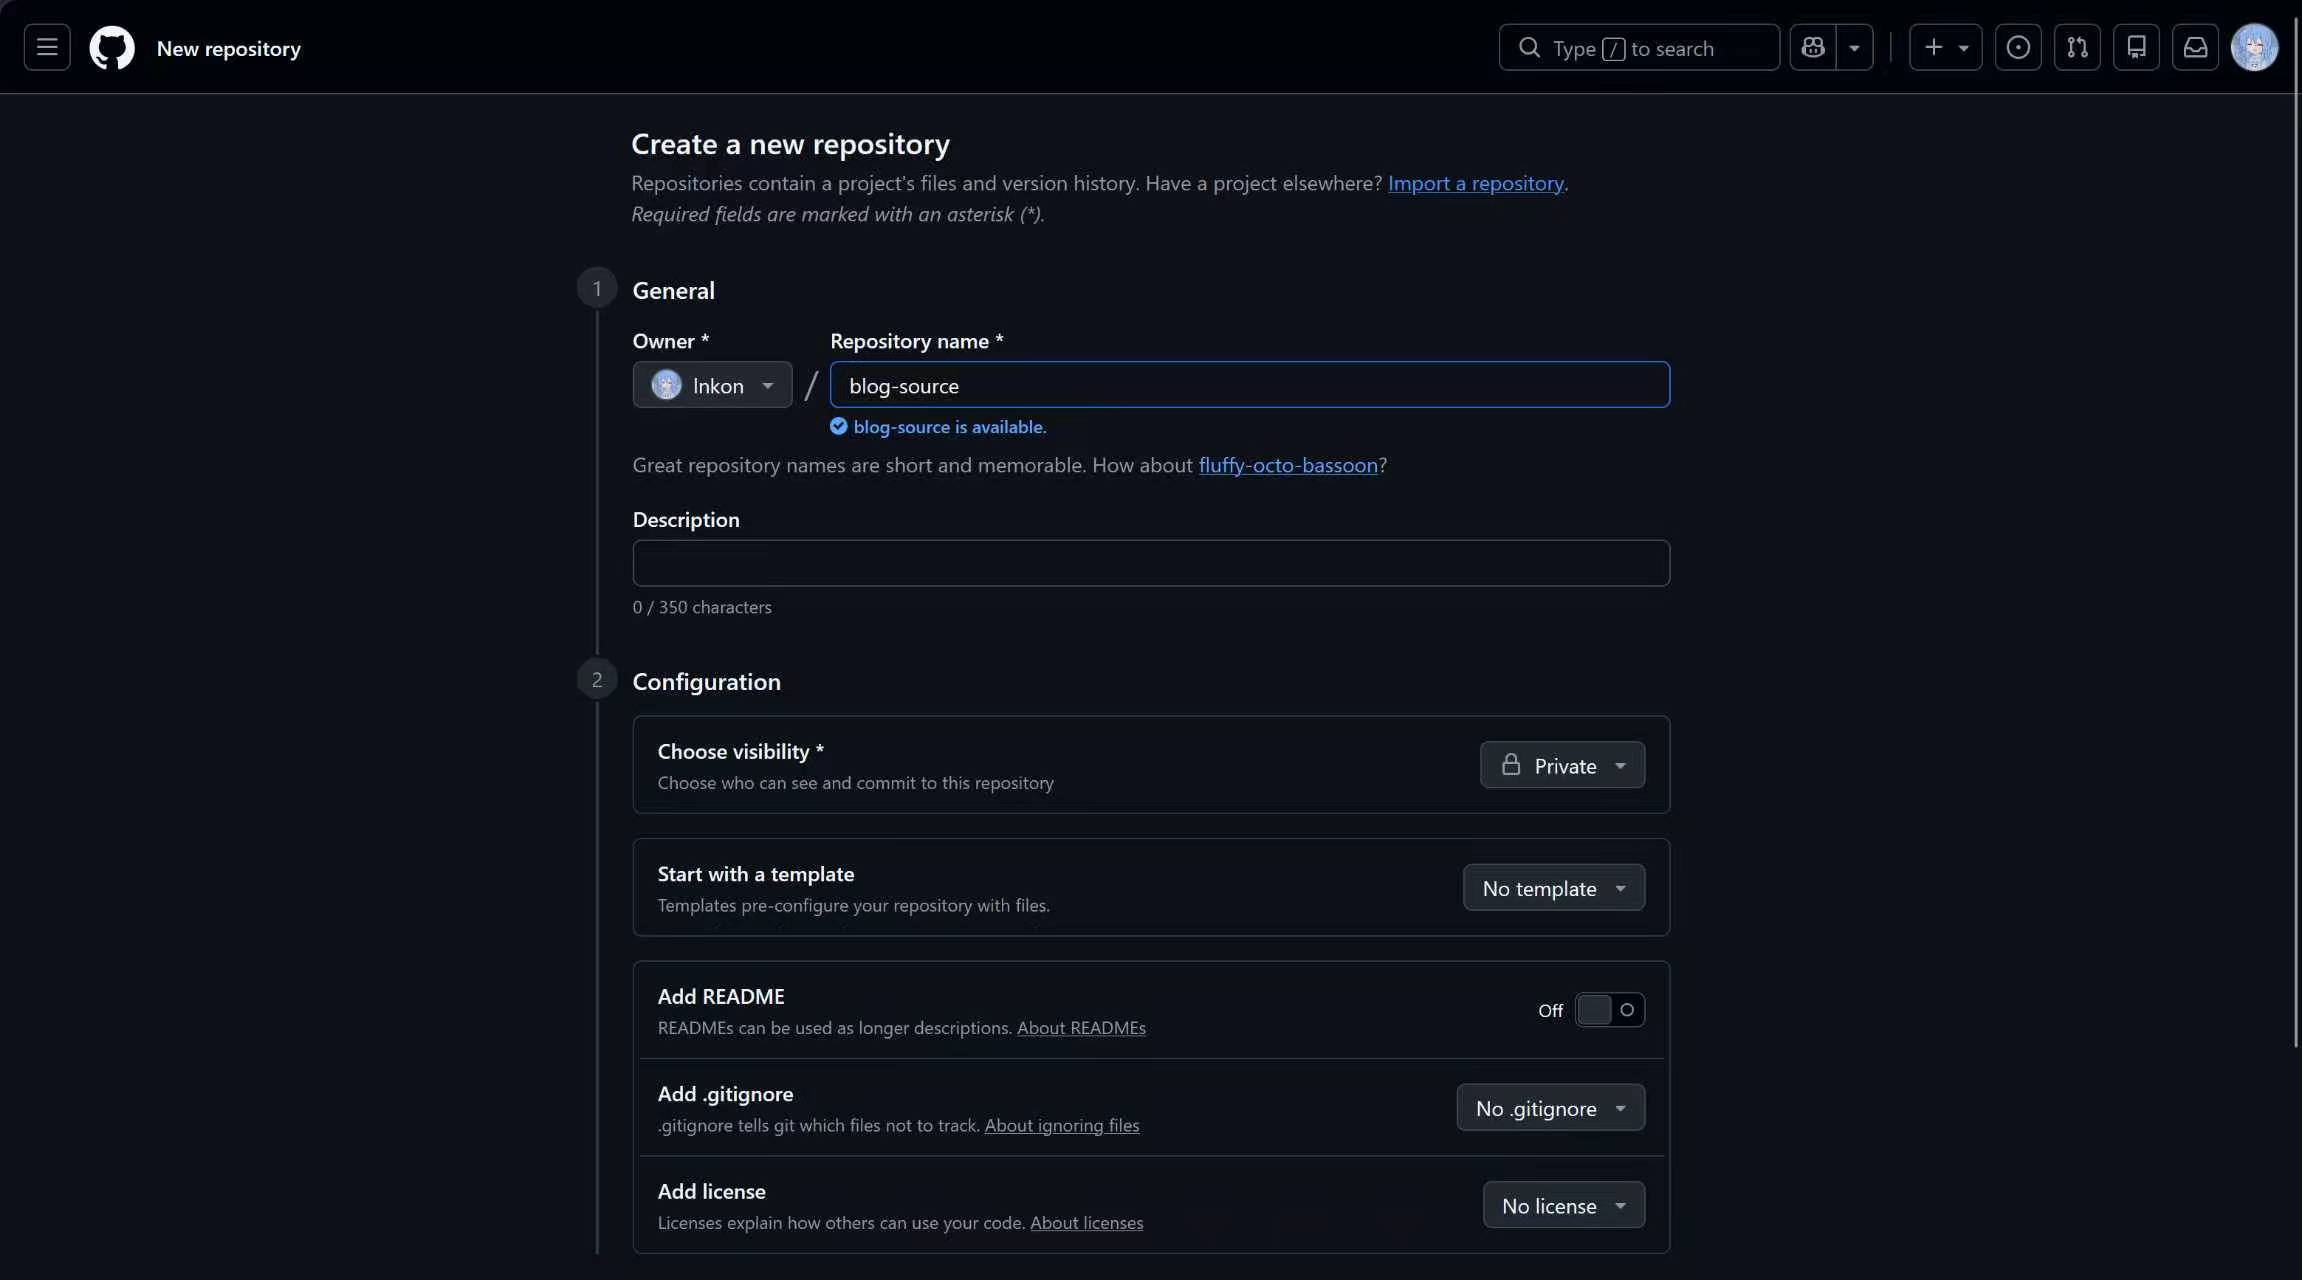Open the hamburger navigation menu
Screen dimensions: 2302x1280
[47, 47]
